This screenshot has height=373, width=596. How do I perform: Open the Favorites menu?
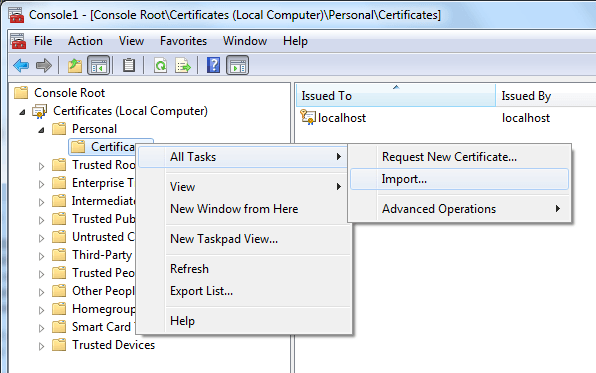(183, 41)
